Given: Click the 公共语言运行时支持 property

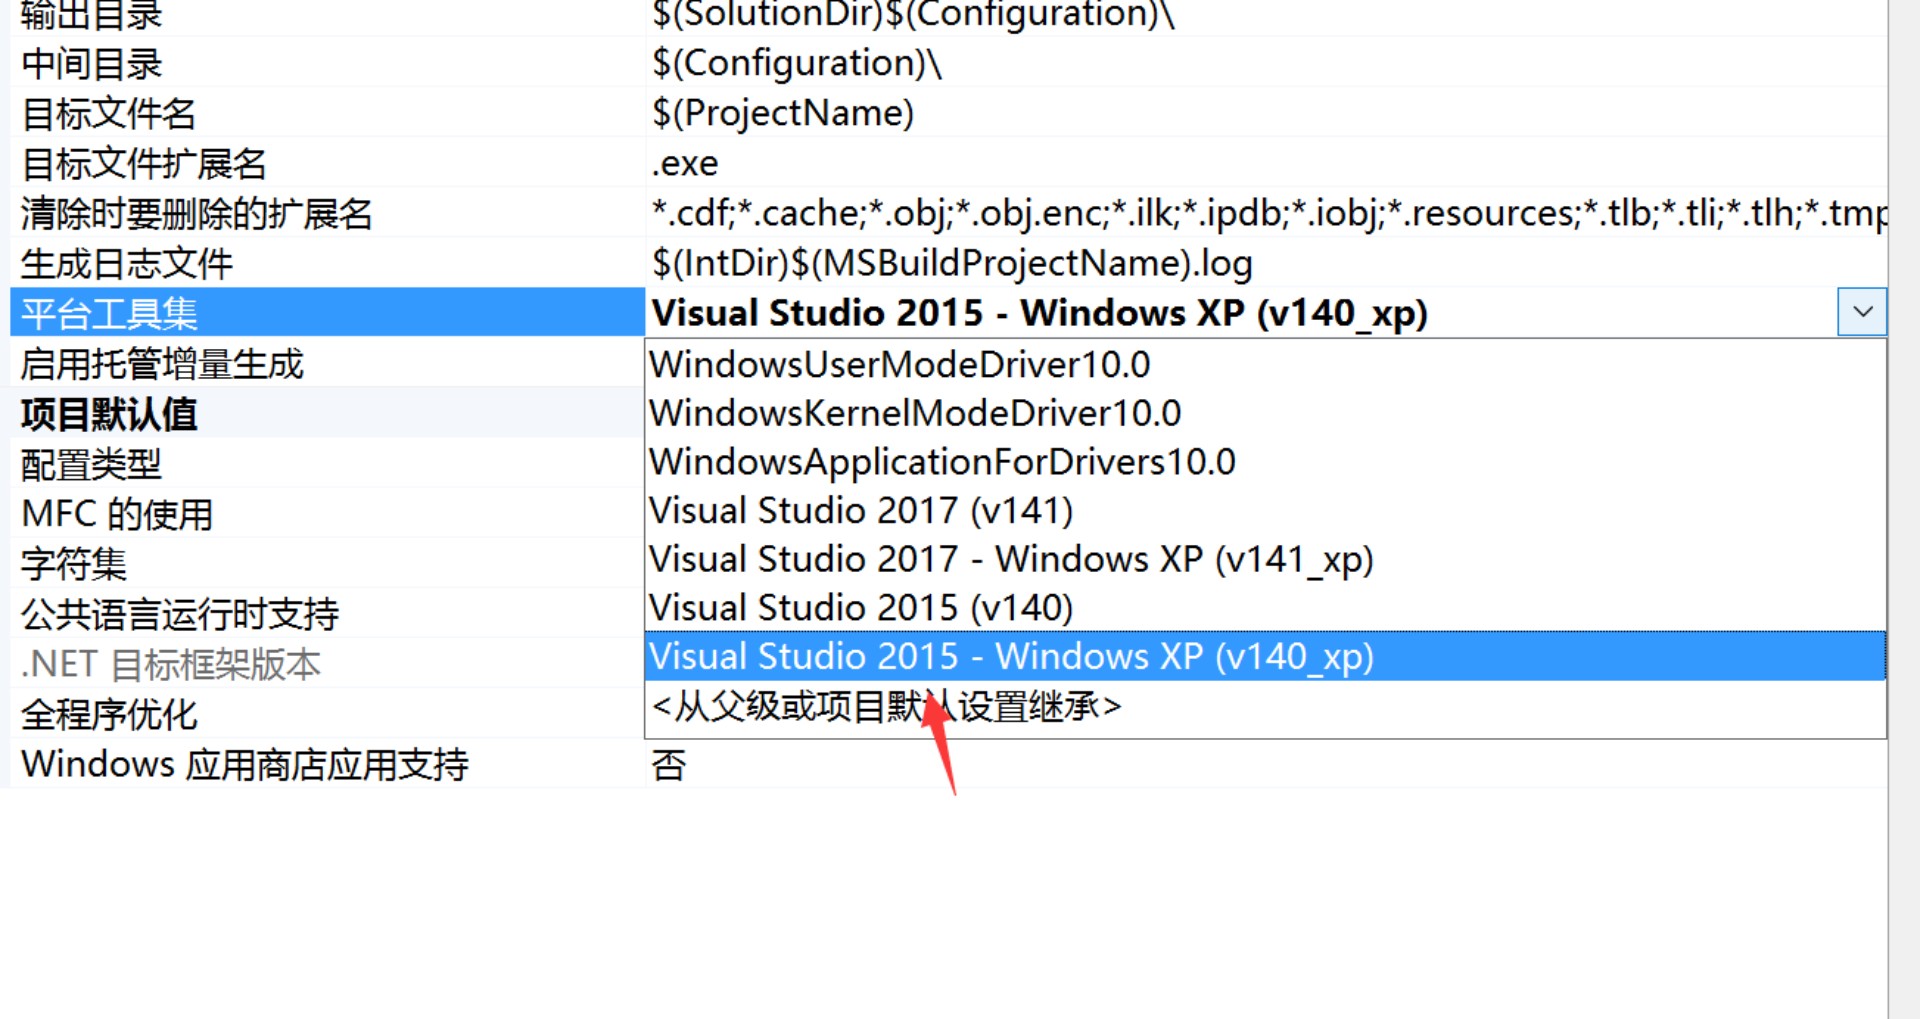Looking at the screenshot, I should click(x=180, y=614).
